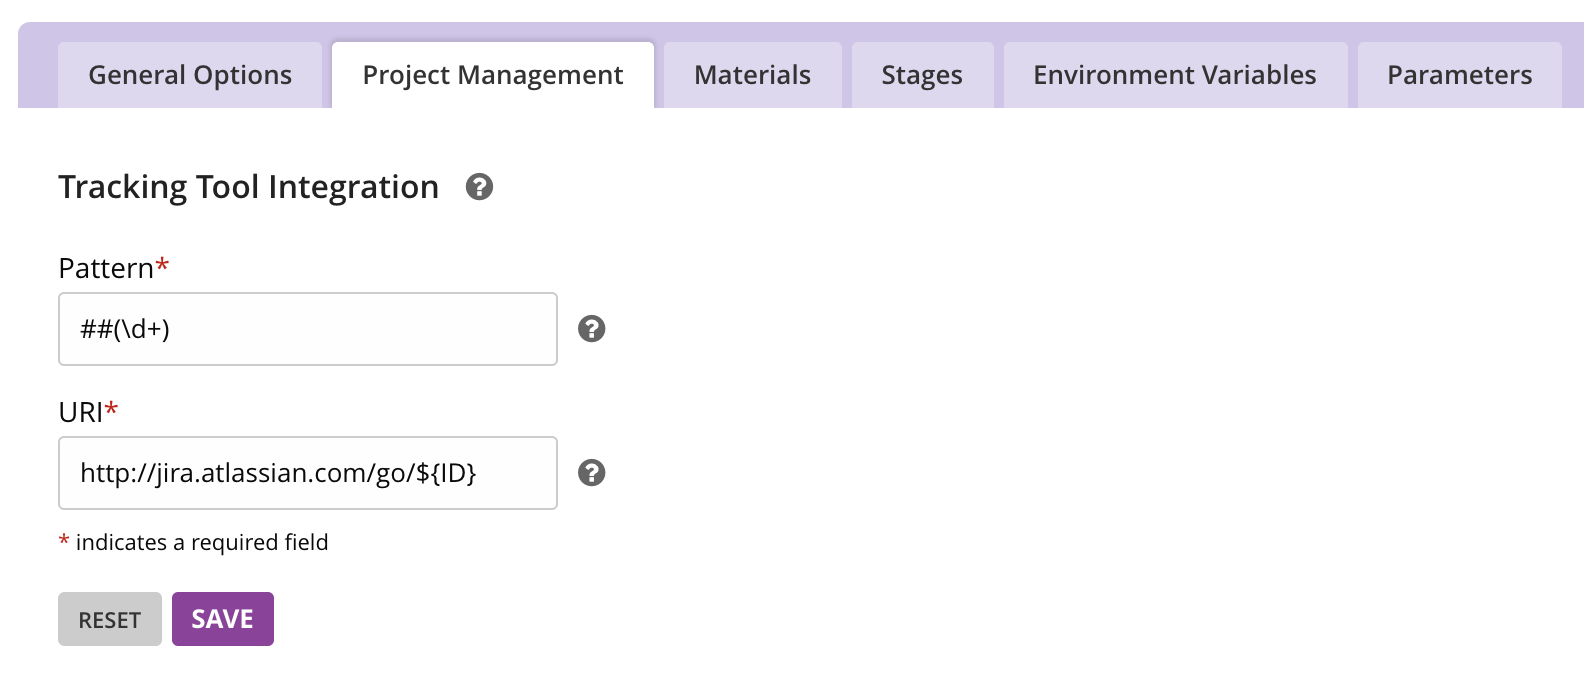Open the Materials tab
Image resolution: width=1584 pixels, height=690 pixels.
point(752,75)
